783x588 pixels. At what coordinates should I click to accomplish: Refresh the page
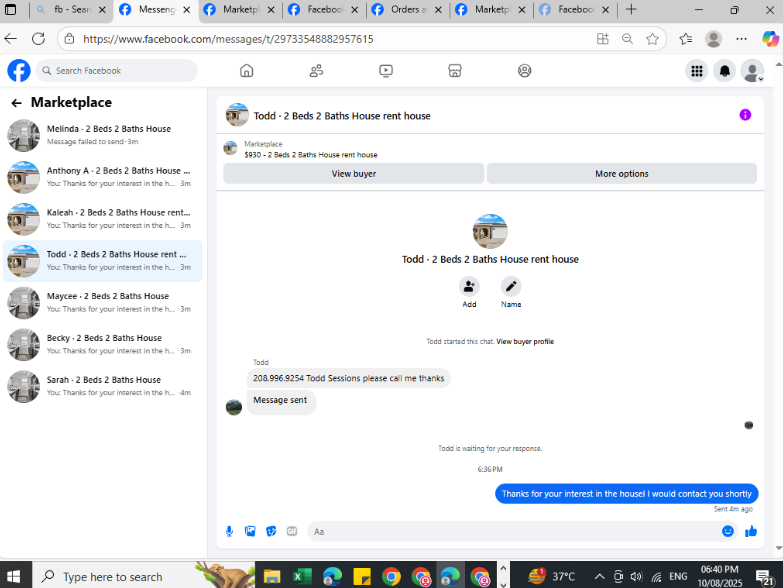pos(38,39)
